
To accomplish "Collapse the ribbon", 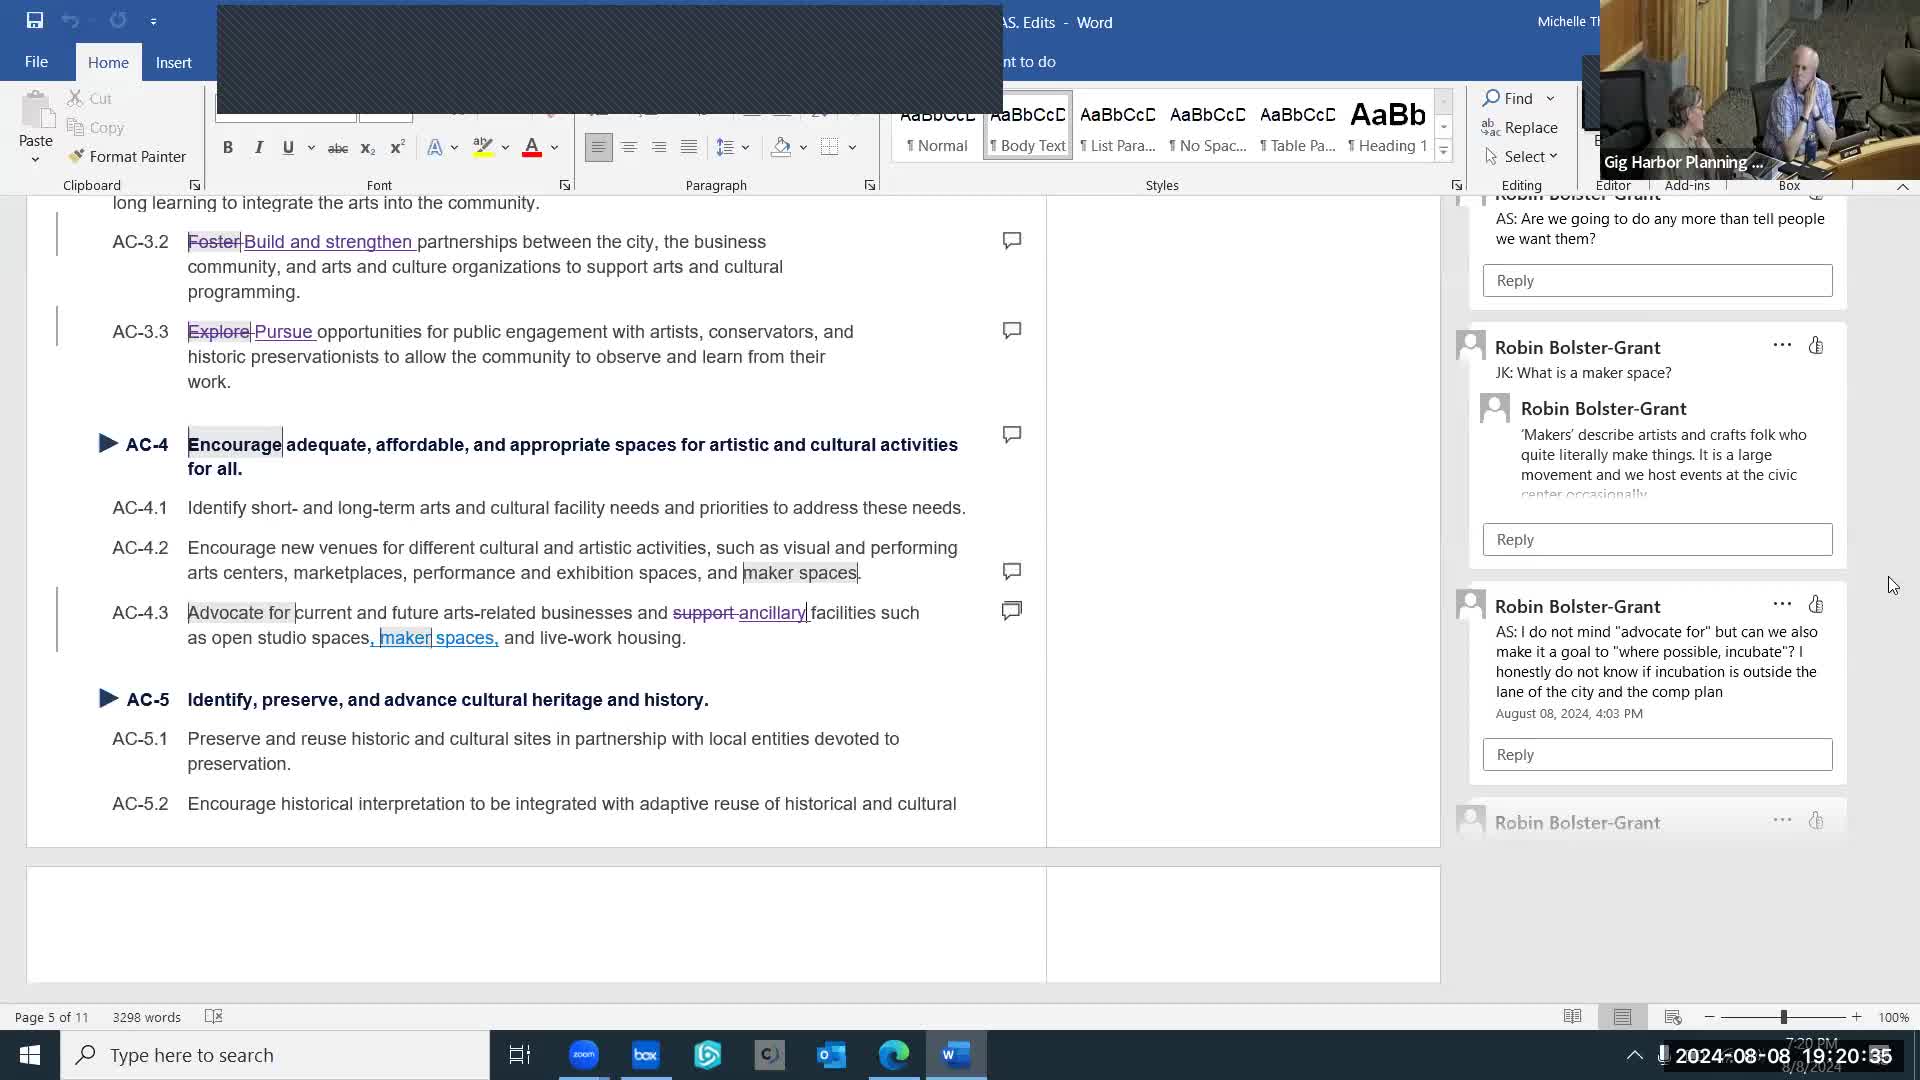I will tap(1903, 186).
